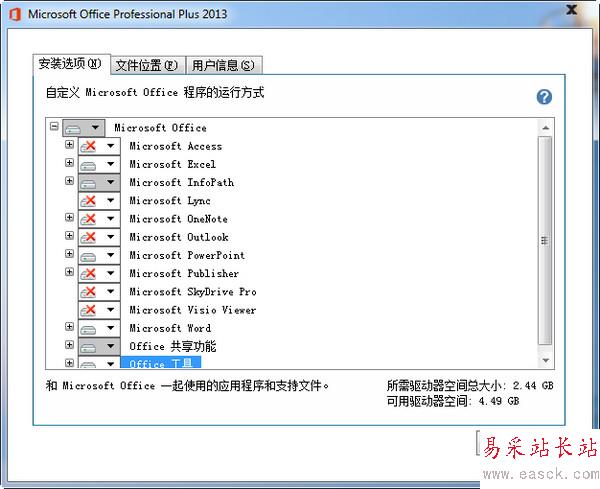600x489 pixels.
Task: Select the Microsoft Outlook row label
Action: pos(179,237)
